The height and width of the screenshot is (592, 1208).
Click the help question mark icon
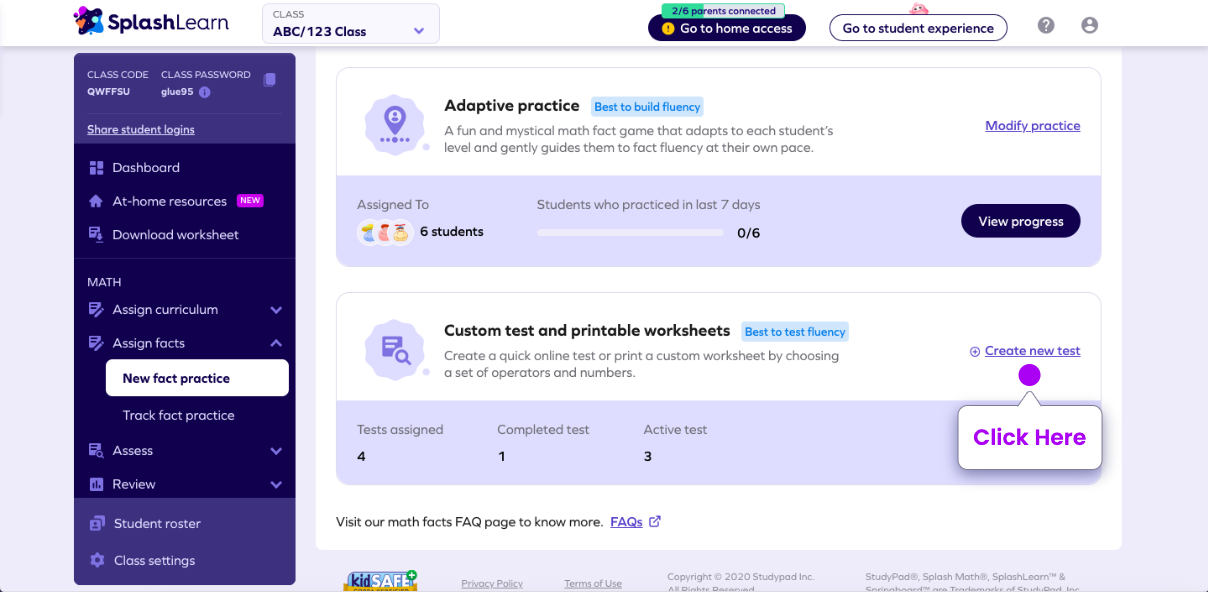click(x=1046, y=26)
